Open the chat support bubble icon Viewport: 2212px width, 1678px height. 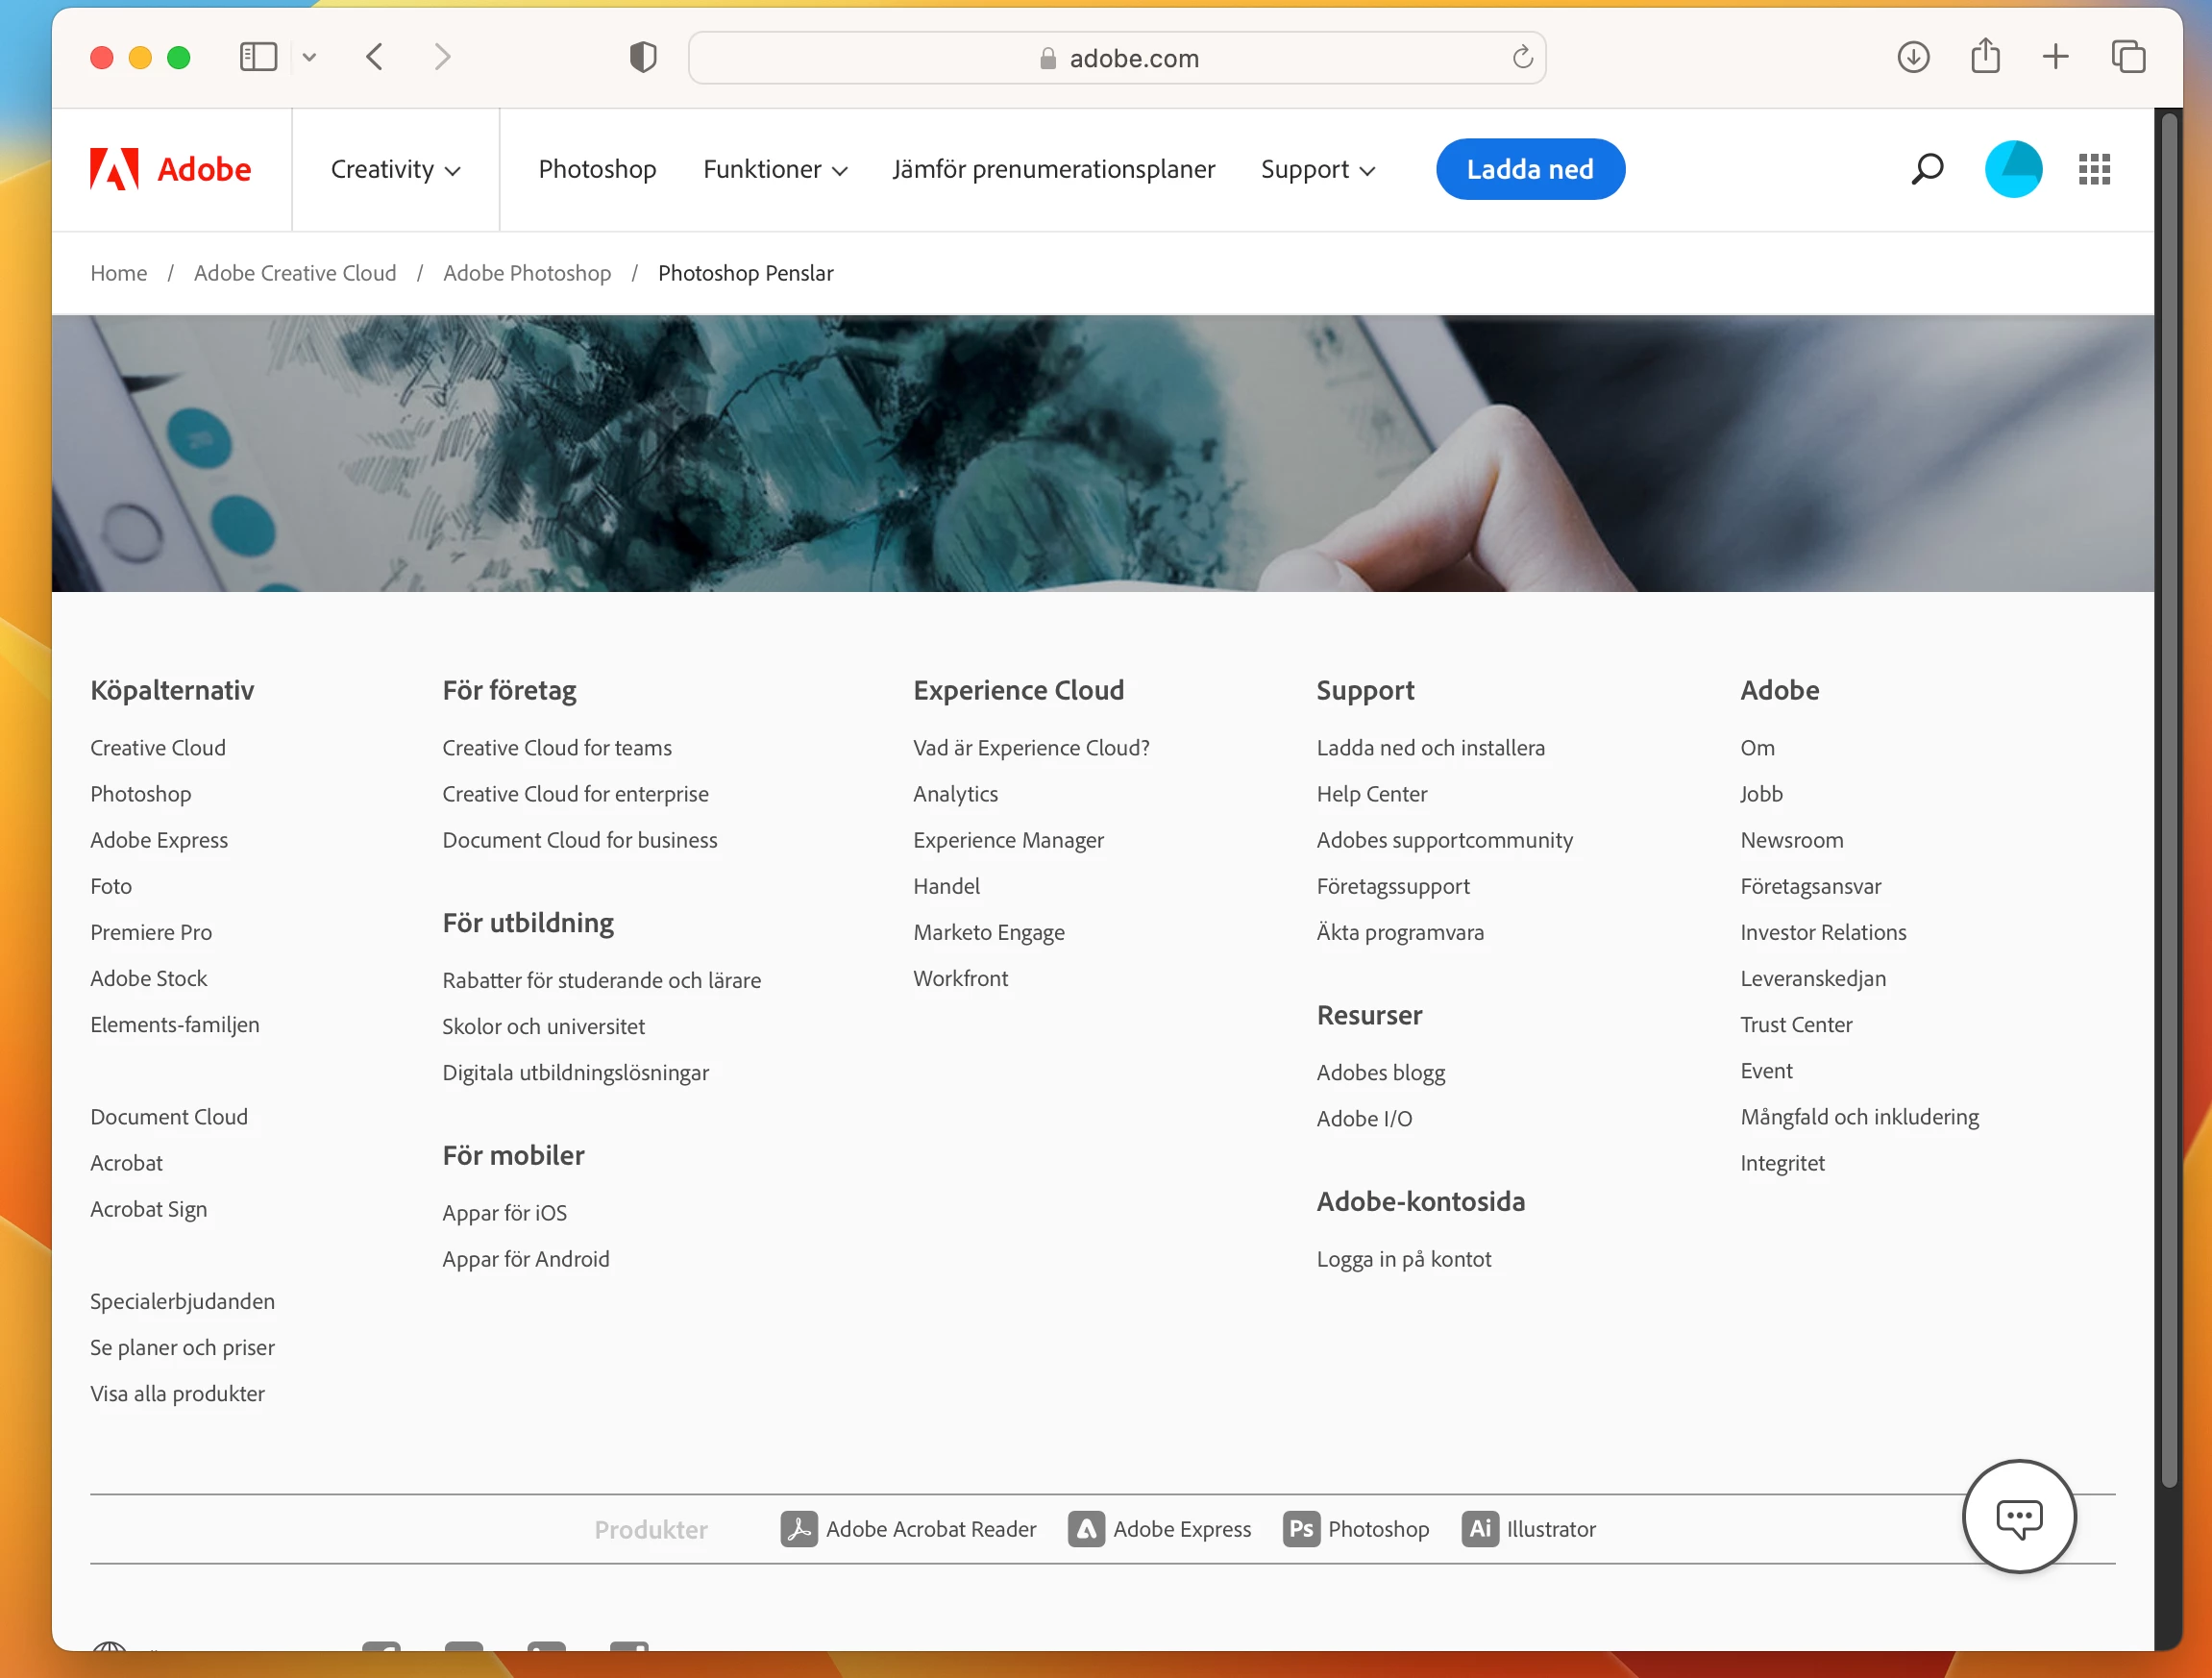2018,1516
